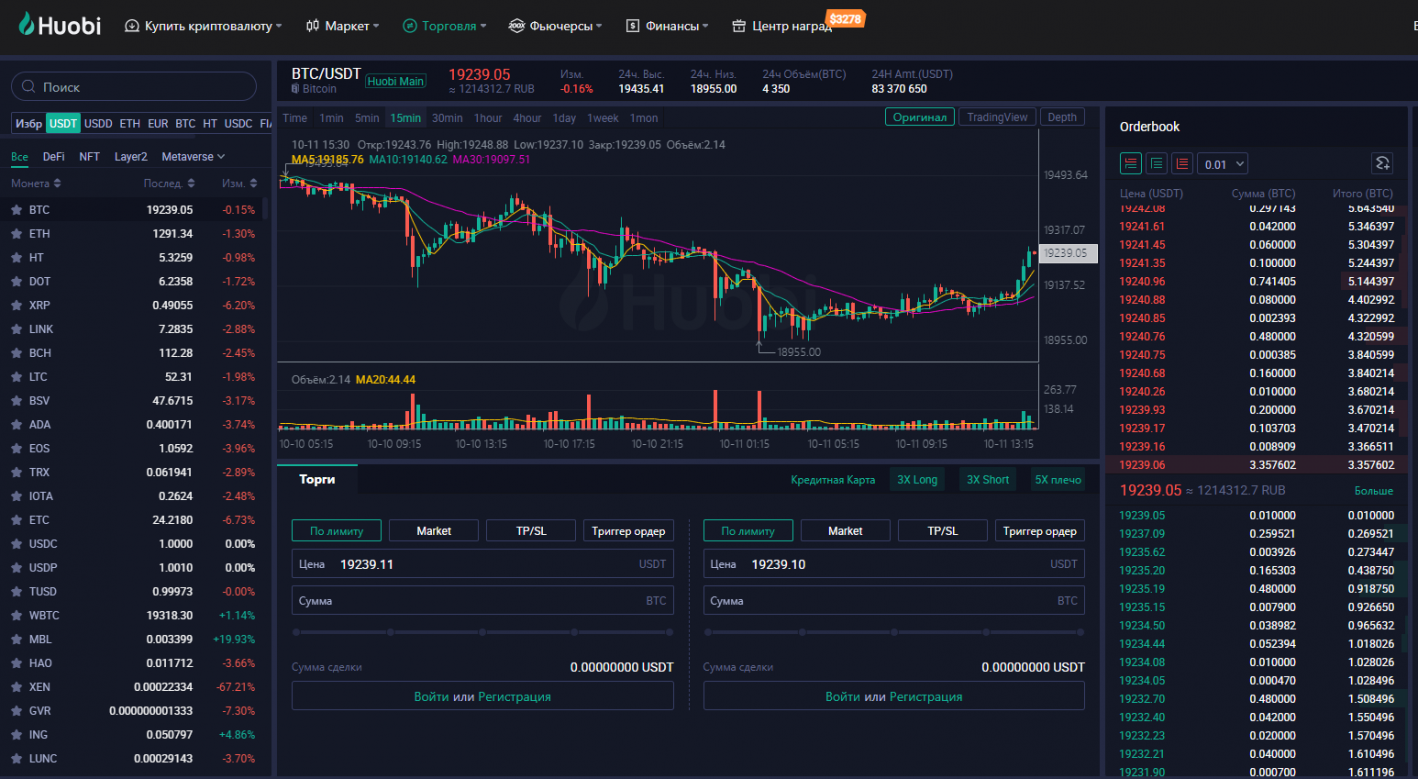The width and height of the screenshot is (1418, 779).
Task: Filter coins by NFT tab
Action: 89,157
